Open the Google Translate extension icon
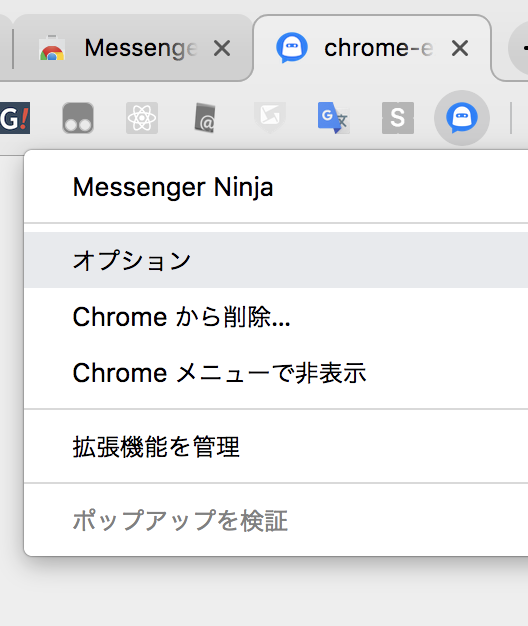528x626 pixels. point(333,118)
